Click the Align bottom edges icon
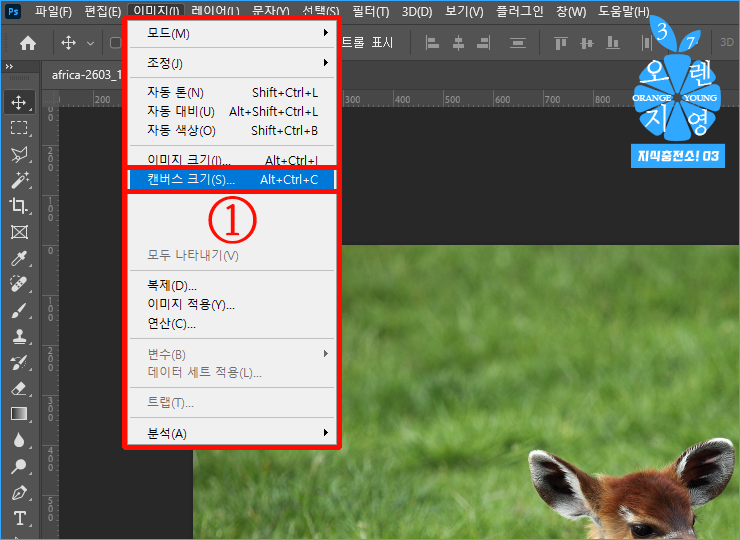This screenshot has width=740, height=540. pyautogui.click(x=613, y=43)
